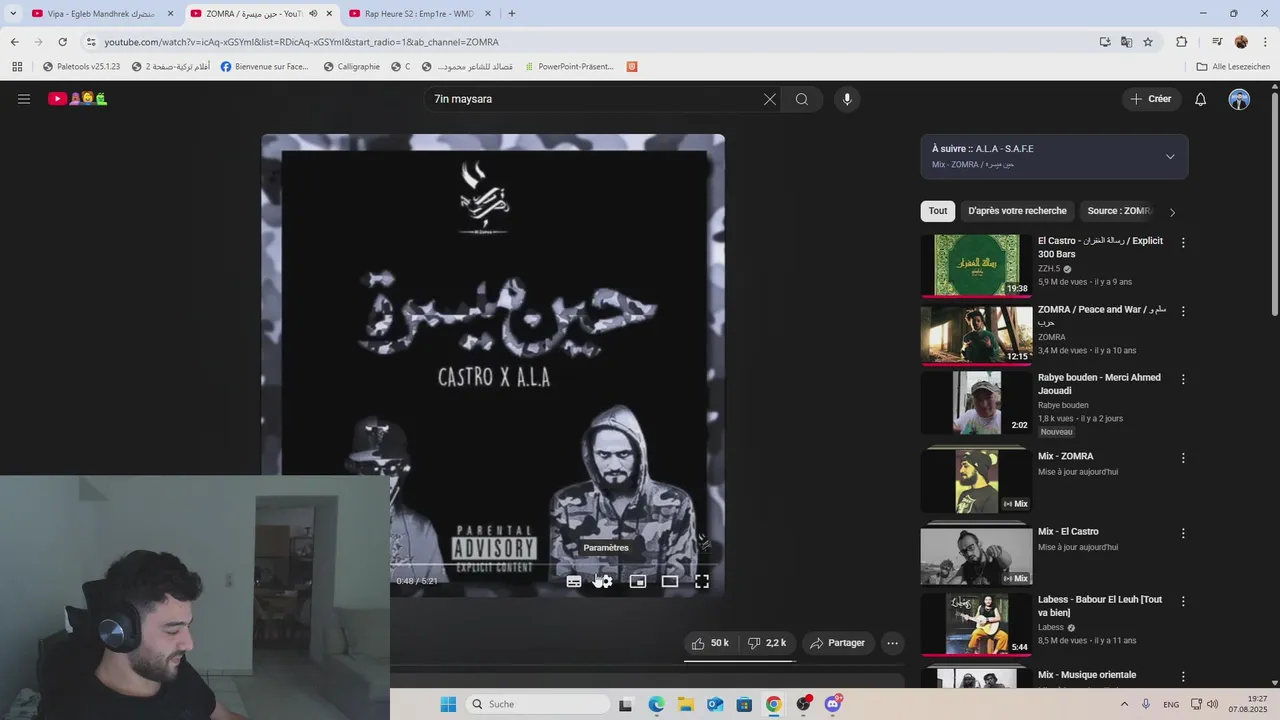Open the Bienvenue sur Face... bookmark

(x=265, y=67)
